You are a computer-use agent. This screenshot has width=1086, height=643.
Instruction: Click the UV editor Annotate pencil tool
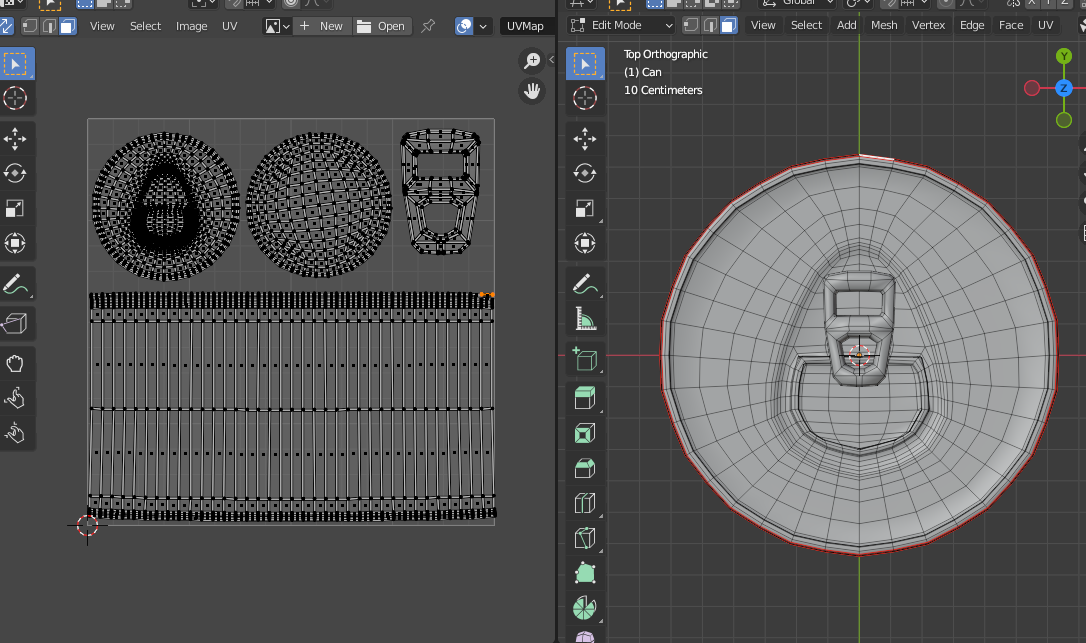[x=15, y=284]
